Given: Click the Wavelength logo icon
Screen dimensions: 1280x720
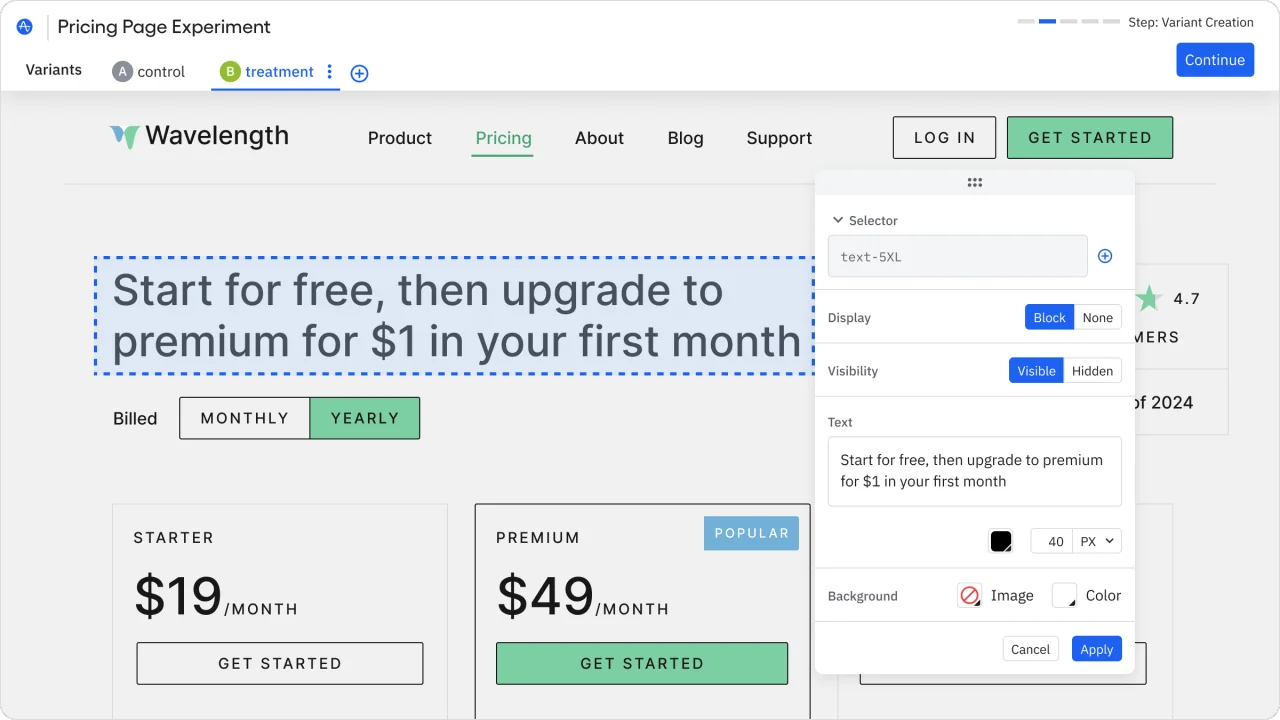Looking at the screenshot, I should [124, 137].
